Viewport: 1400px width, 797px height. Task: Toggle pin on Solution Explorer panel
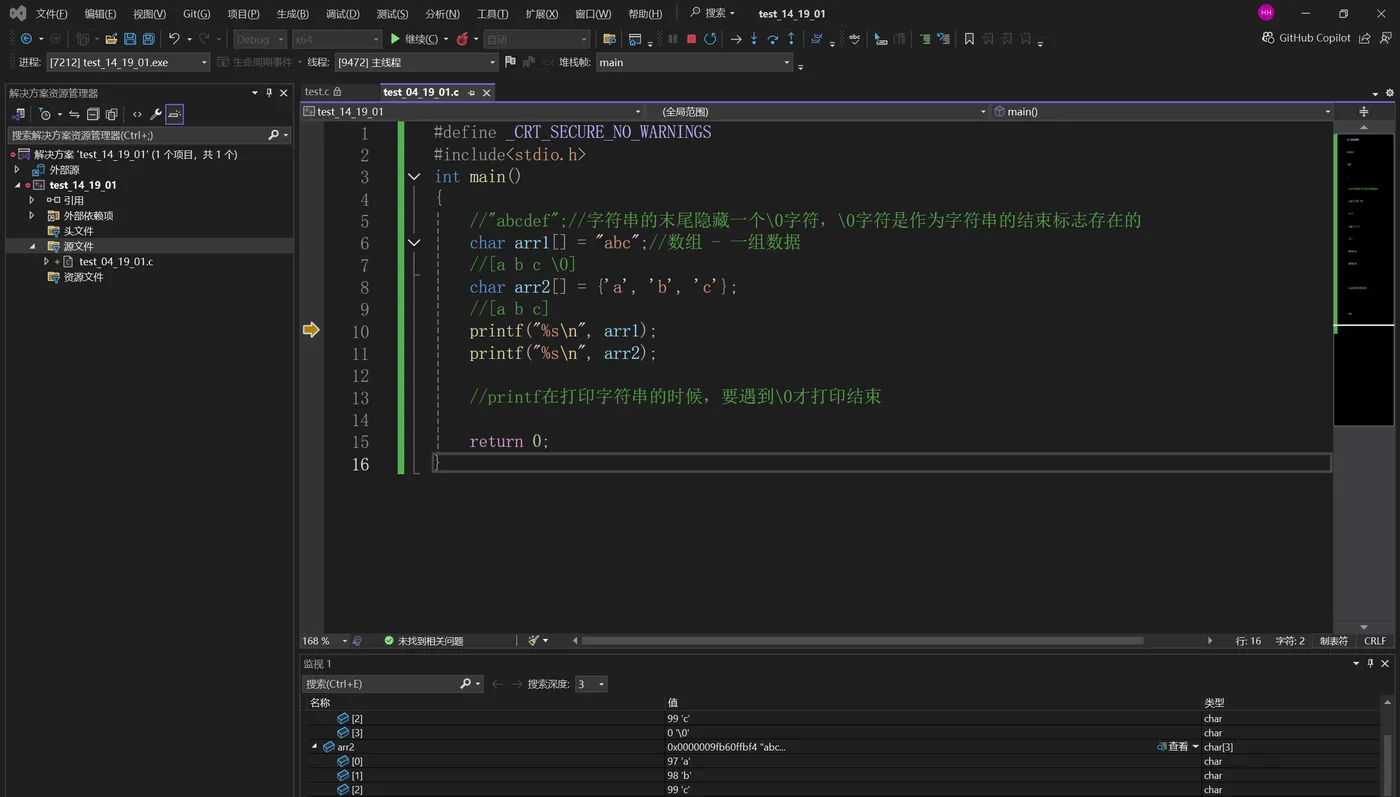tap(269, 92)
